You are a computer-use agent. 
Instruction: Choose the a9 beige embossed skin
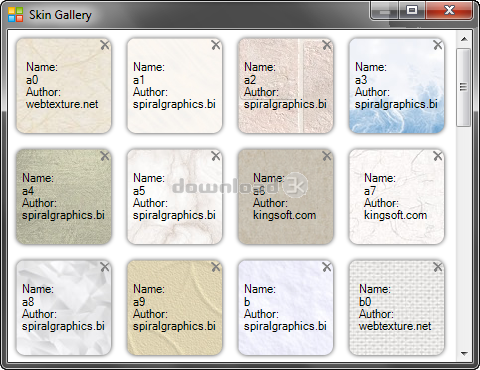click(175, 308)
